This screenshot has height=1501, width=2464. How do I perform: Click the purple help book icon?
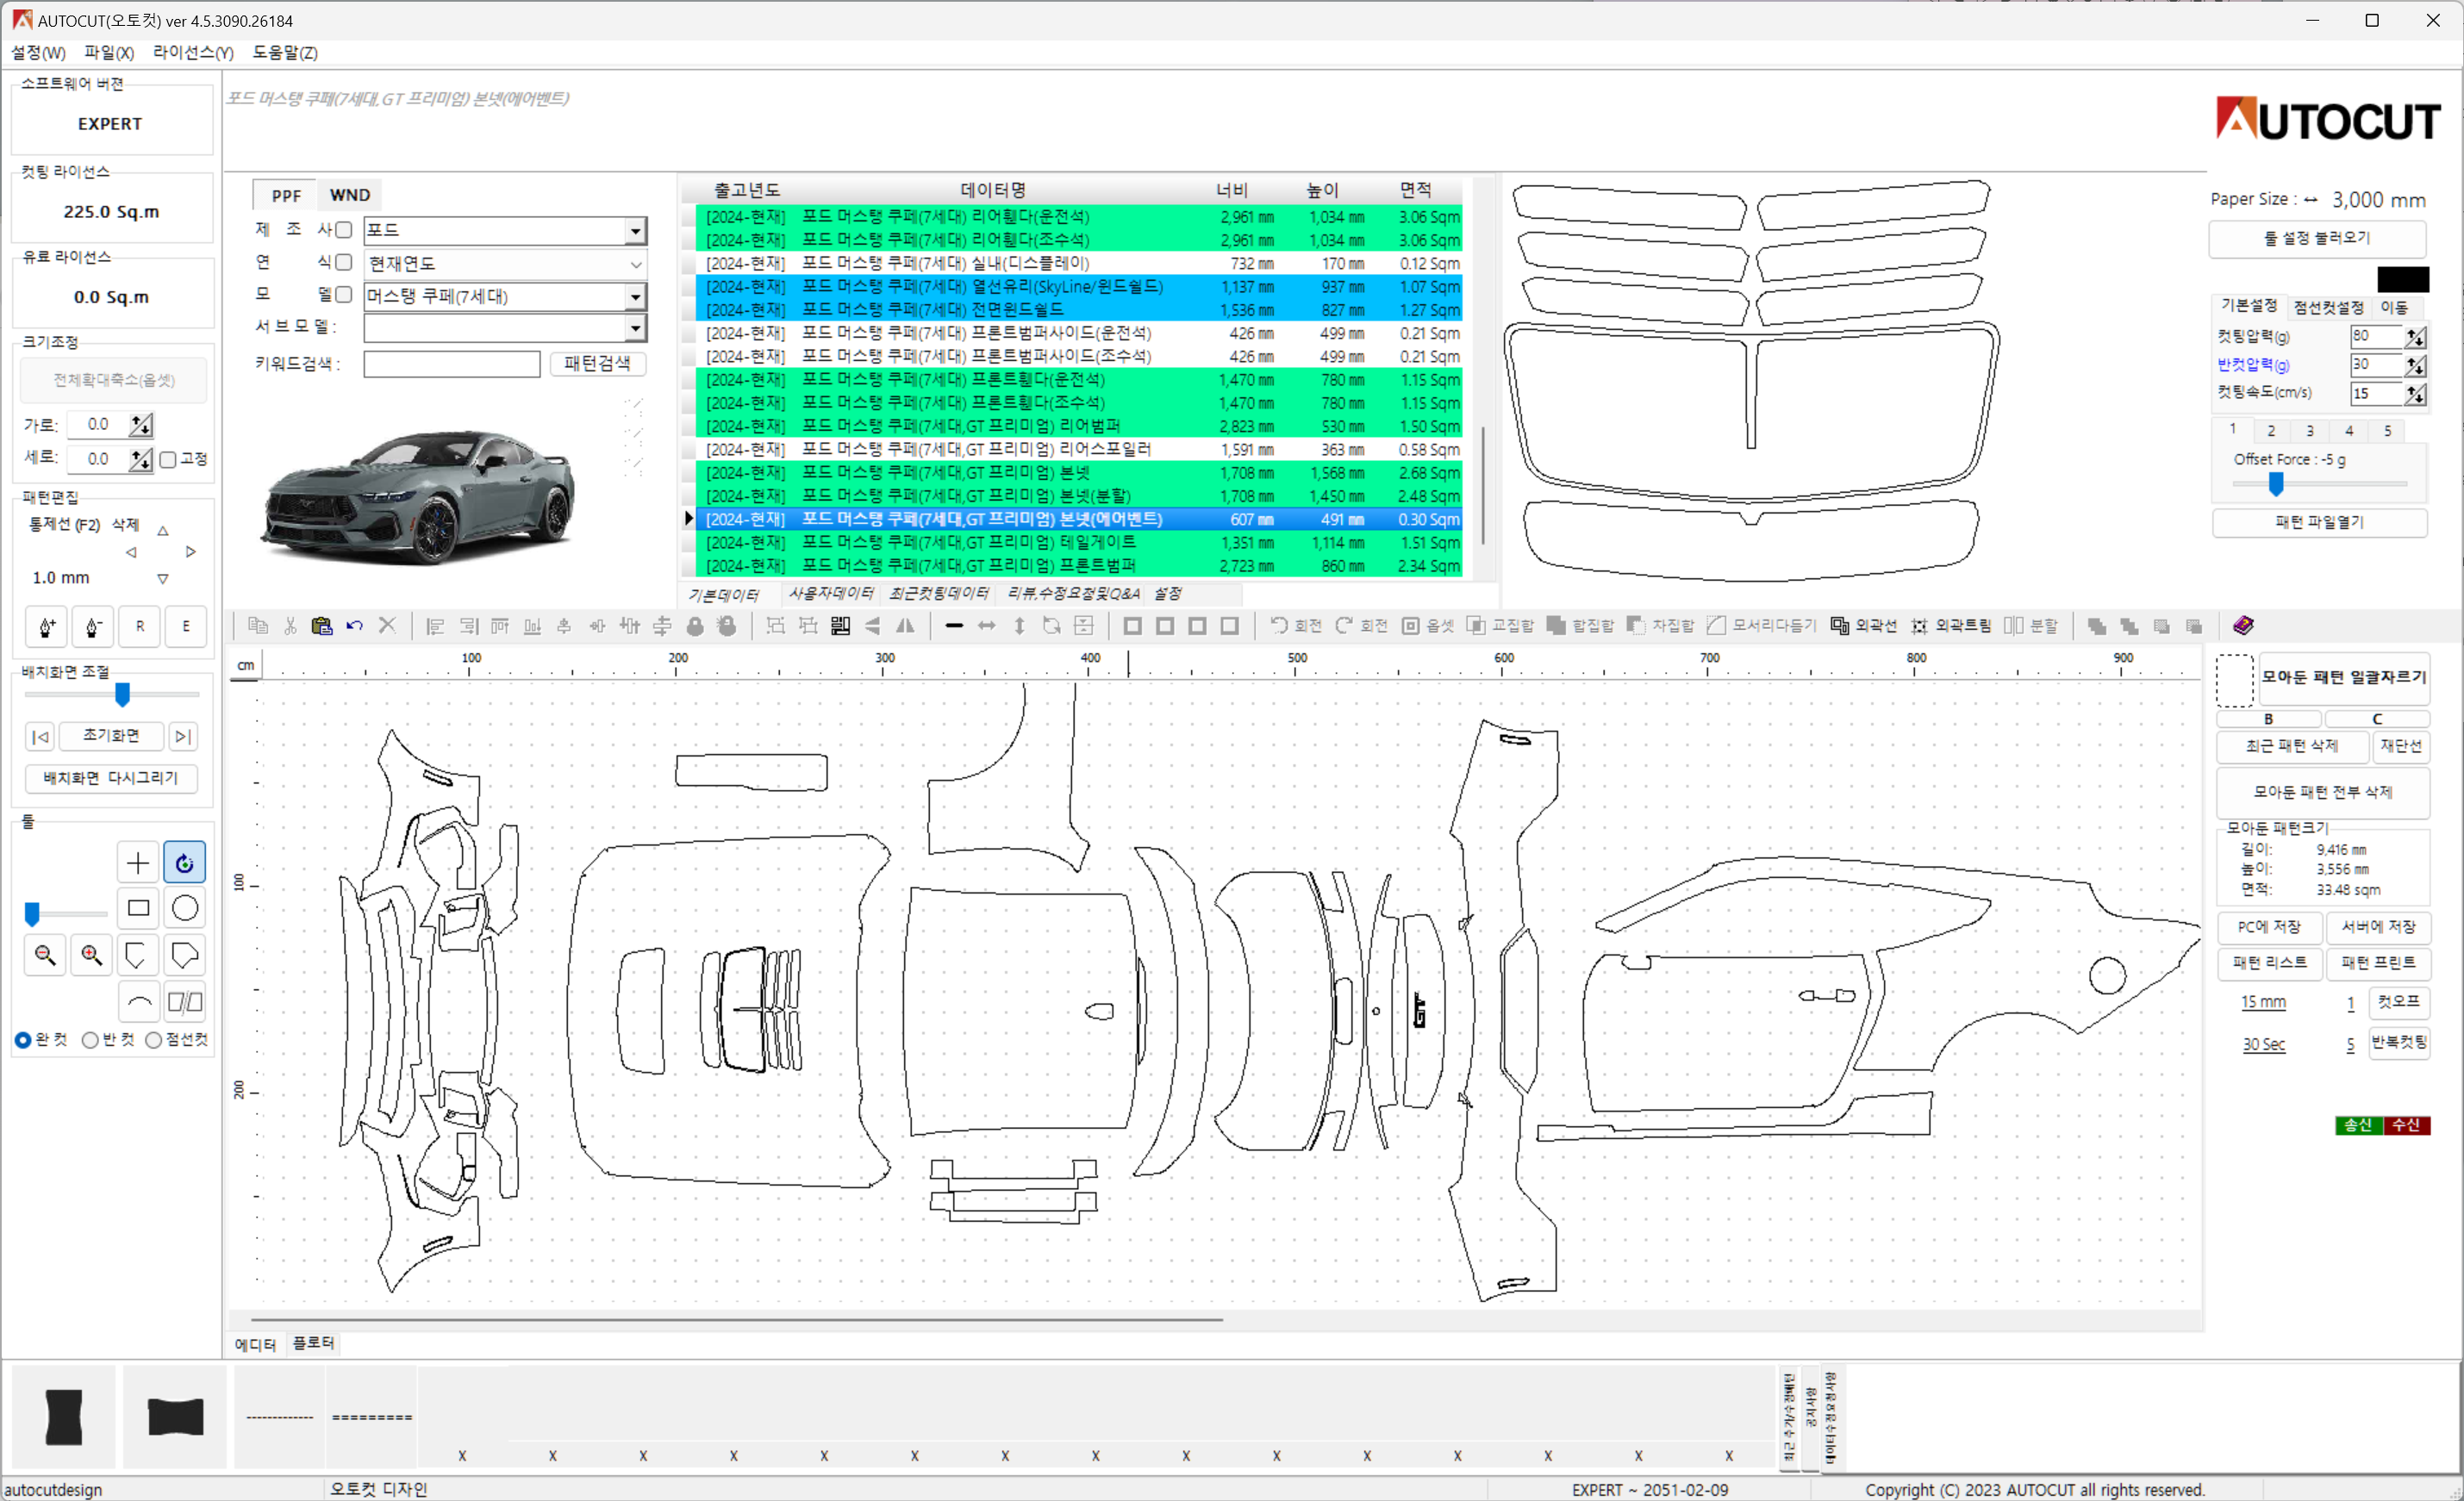(2243, 626)
